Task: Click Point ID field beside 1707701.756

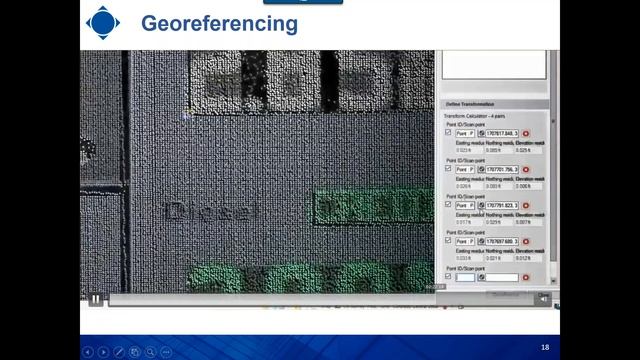Action: [465, 169]
